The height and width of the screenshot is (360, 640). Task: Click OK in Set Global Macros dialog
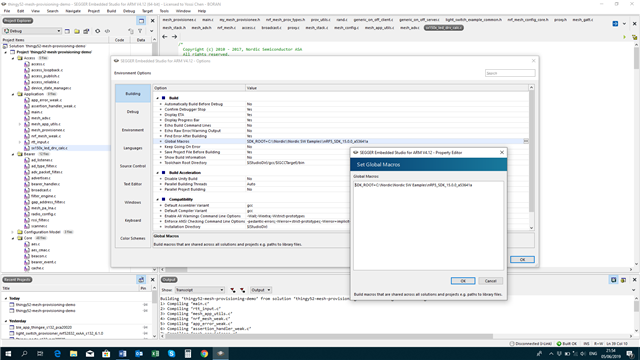coord(463,281)
